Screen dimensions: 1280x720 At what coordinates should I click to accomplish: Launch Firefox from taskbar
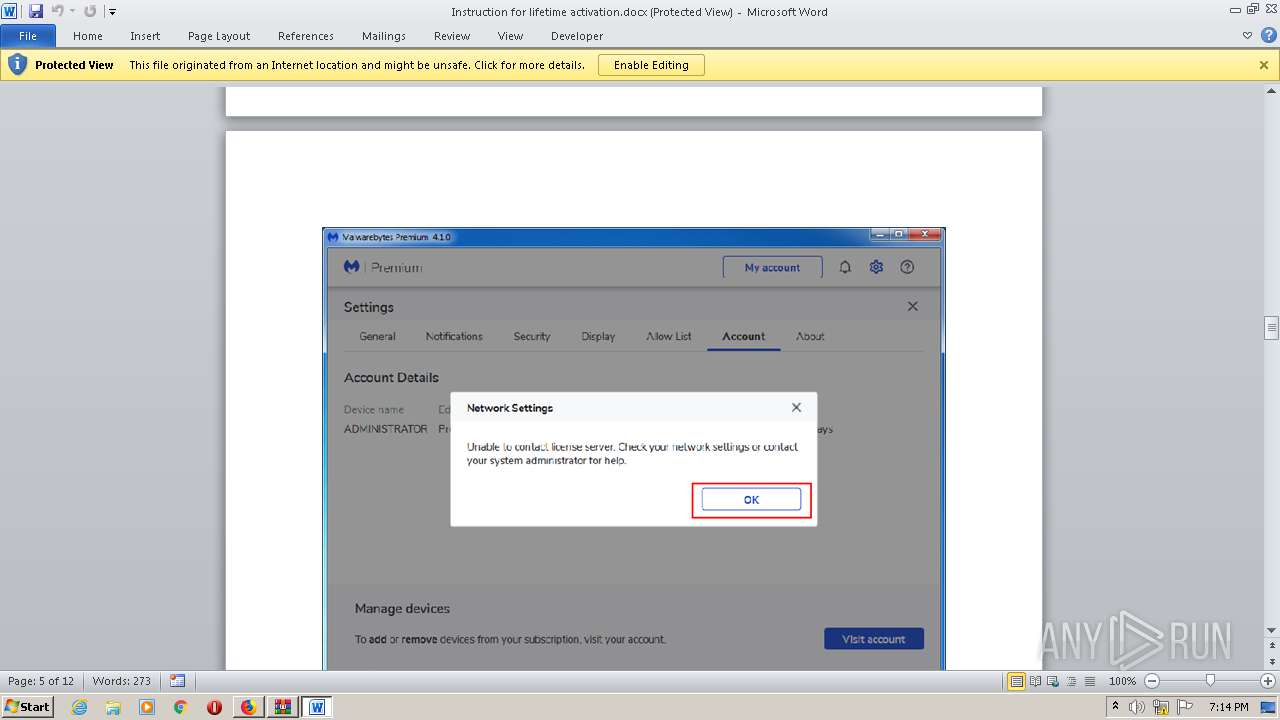tap(248, 707)
